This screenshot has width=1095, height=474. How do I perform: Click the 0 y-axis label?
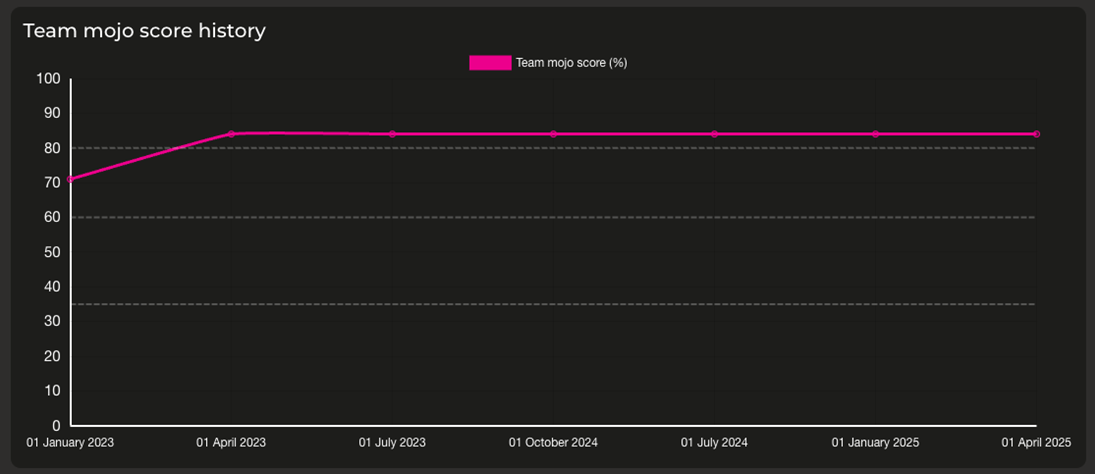pos(57,425)
